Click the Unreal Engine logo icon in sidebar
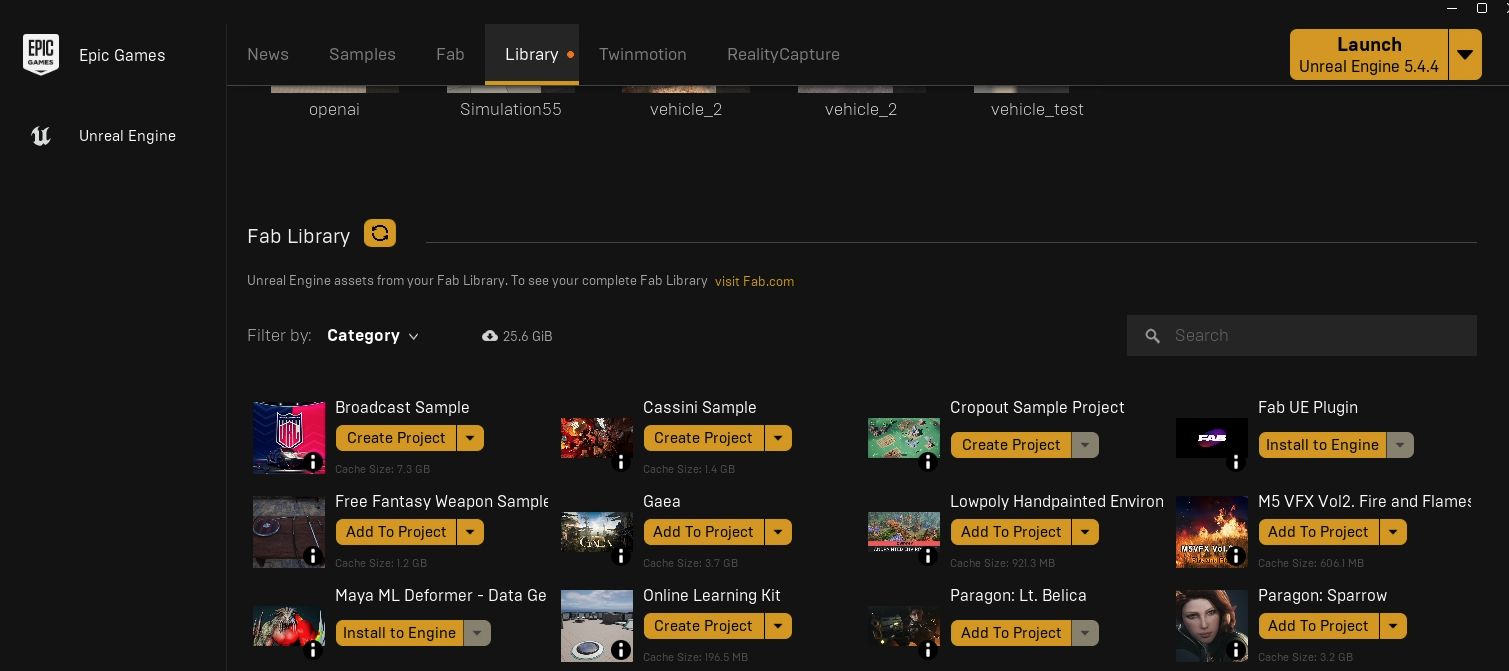 [x=41, y=136]
